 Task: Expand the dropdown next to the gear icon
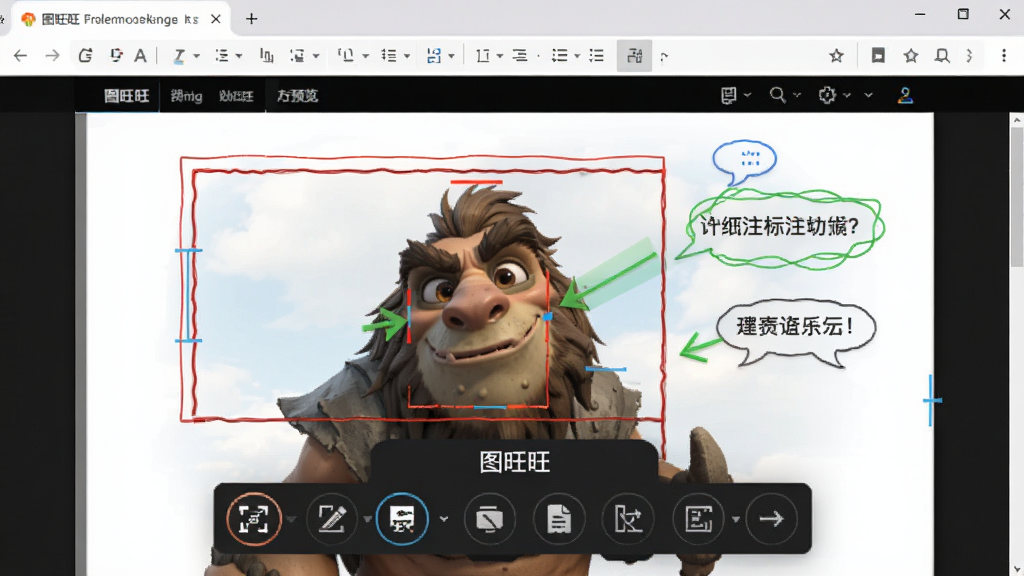[x=847, y=95]
